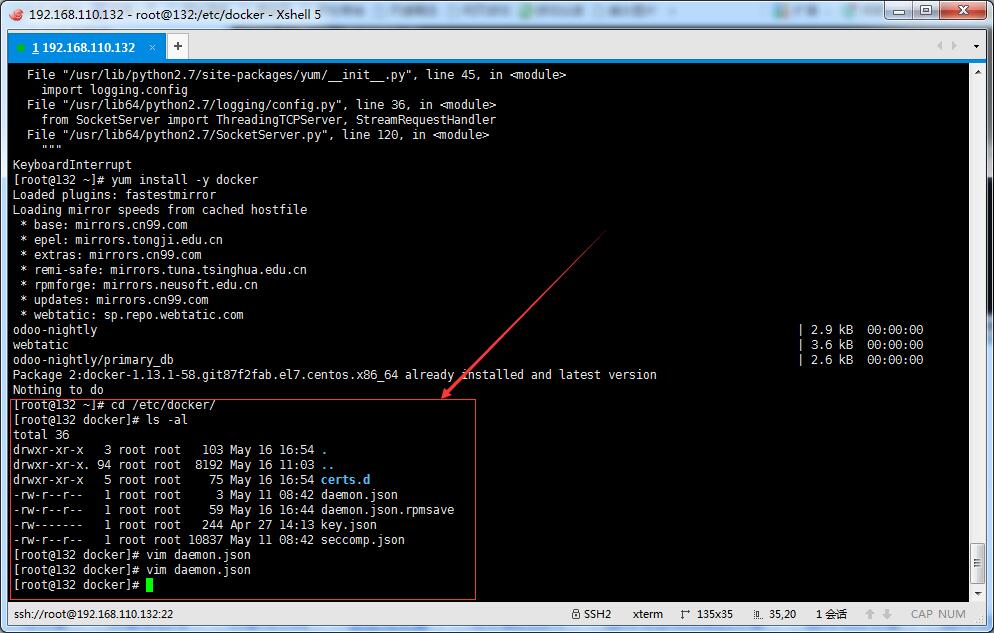Click the tab scroll right arrow
Viewport: 994px width, 633px height.
tap(954, 46)
